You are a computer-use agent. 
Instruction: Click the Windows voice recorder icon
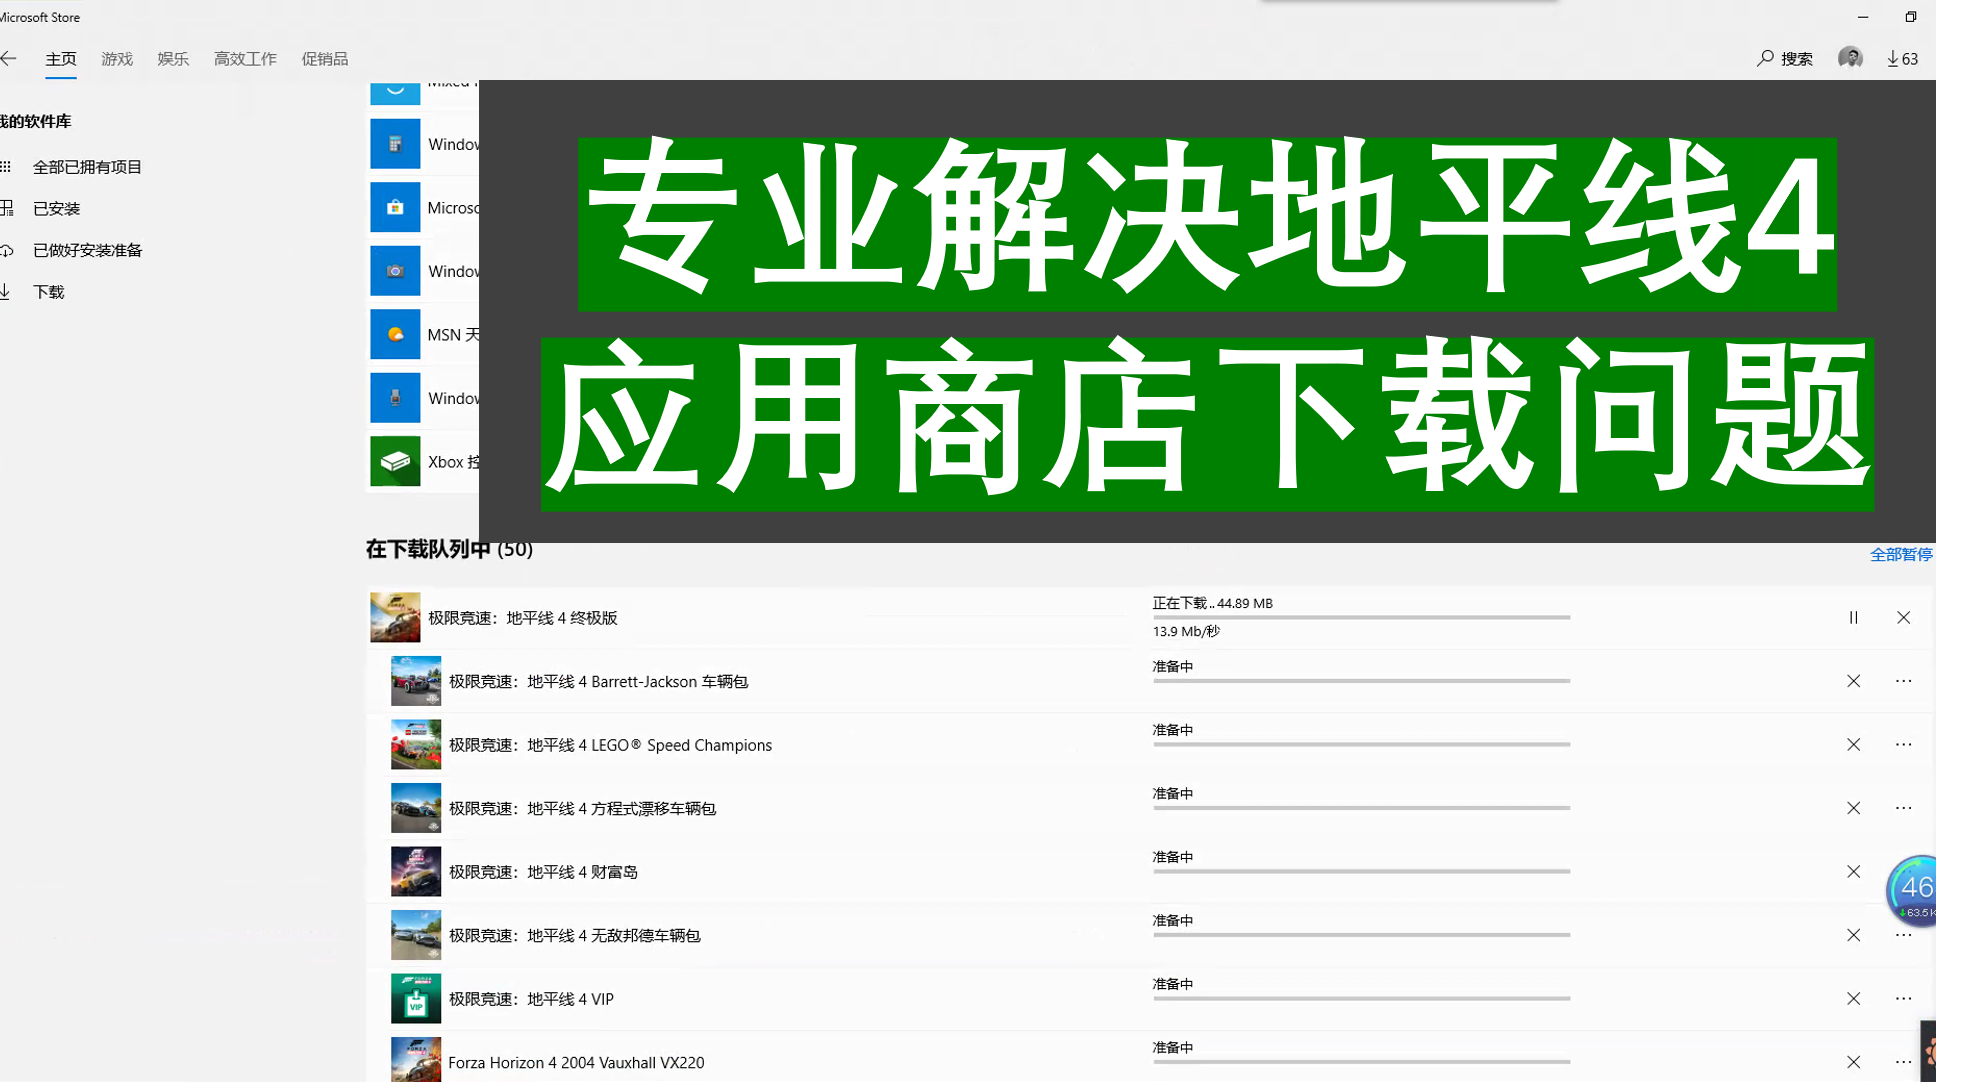coord(395,398)
